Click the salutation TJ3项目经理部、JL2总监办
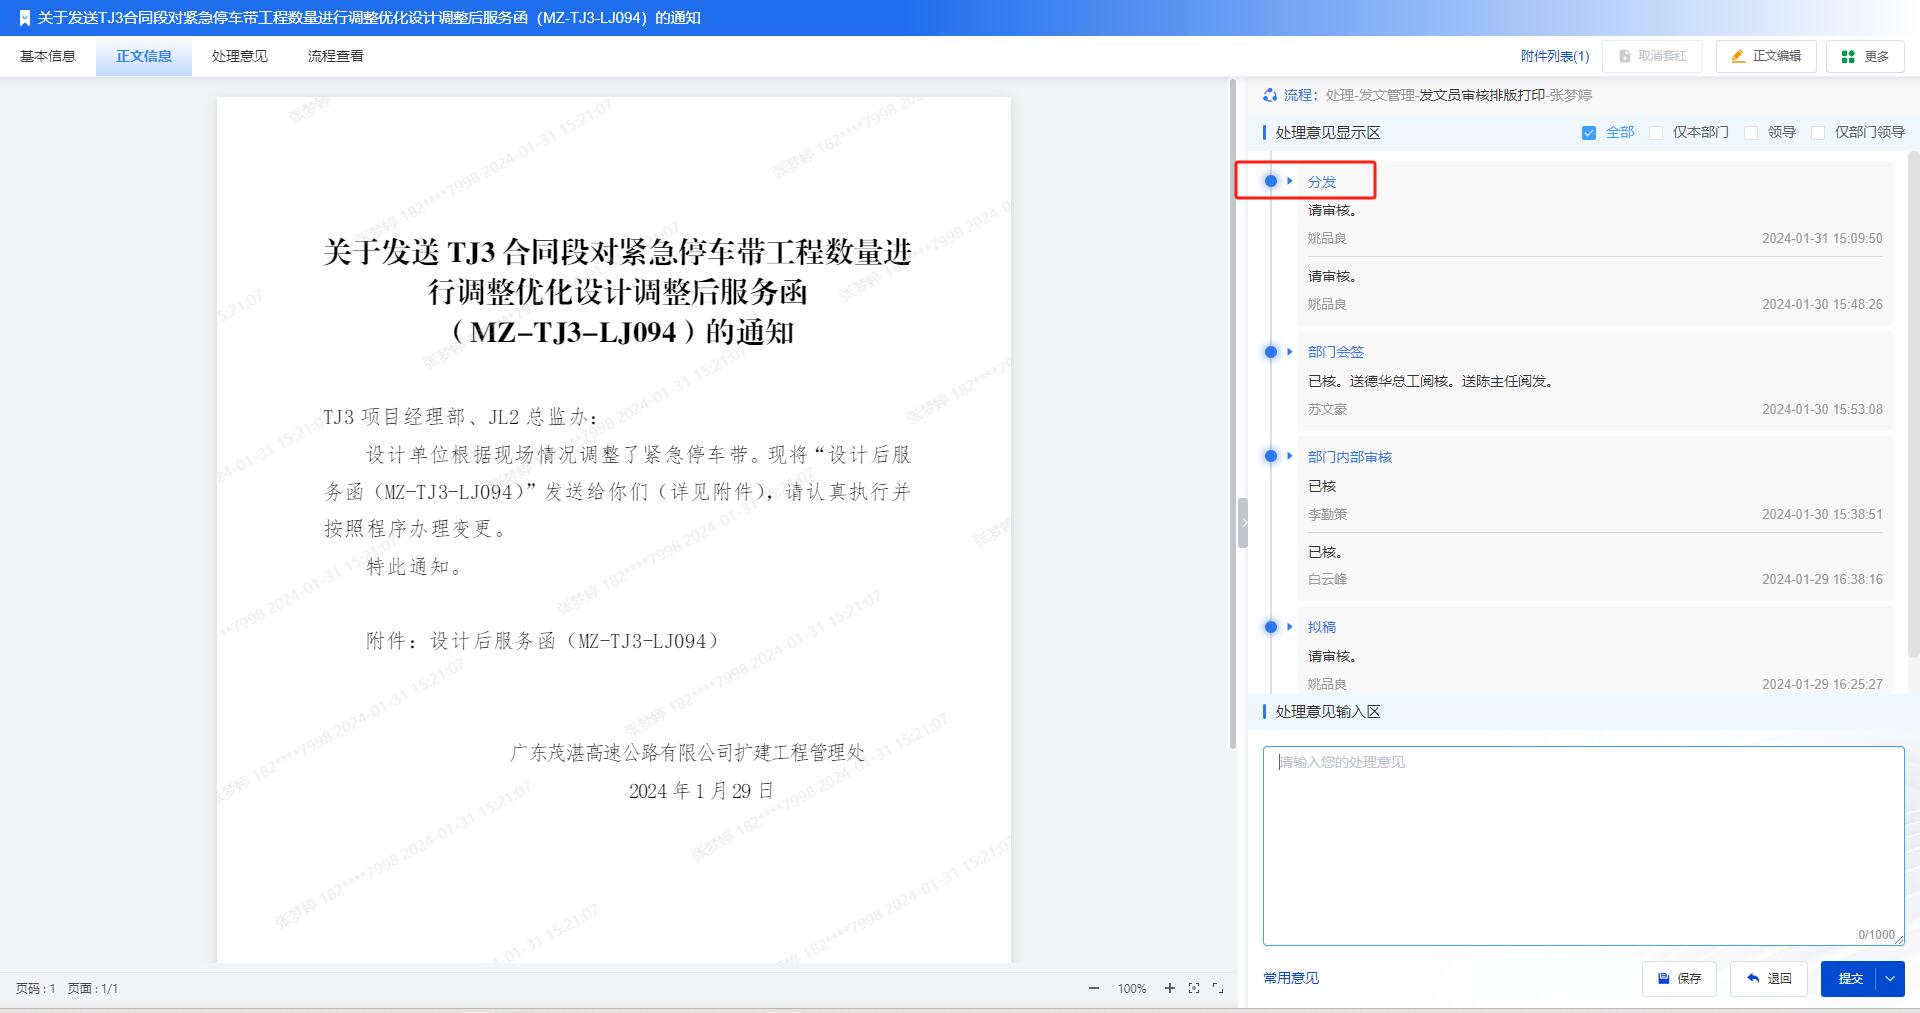 (x=461, y=417)
